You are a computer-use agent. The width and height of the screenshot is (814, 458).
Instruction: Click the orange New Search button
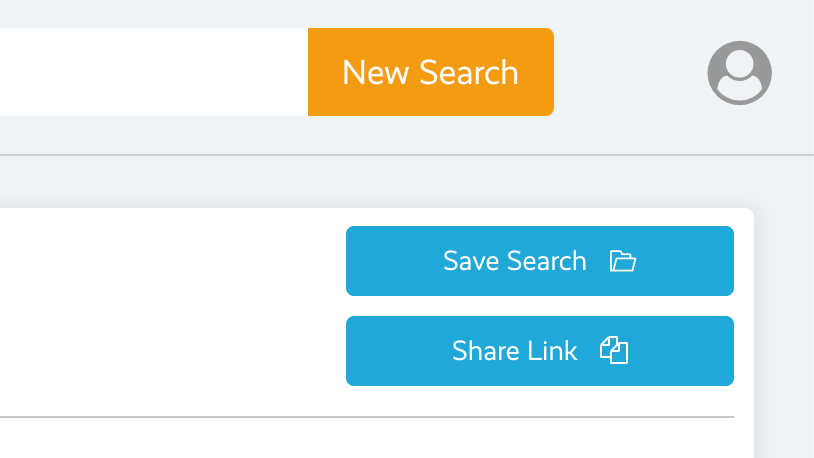431,72
